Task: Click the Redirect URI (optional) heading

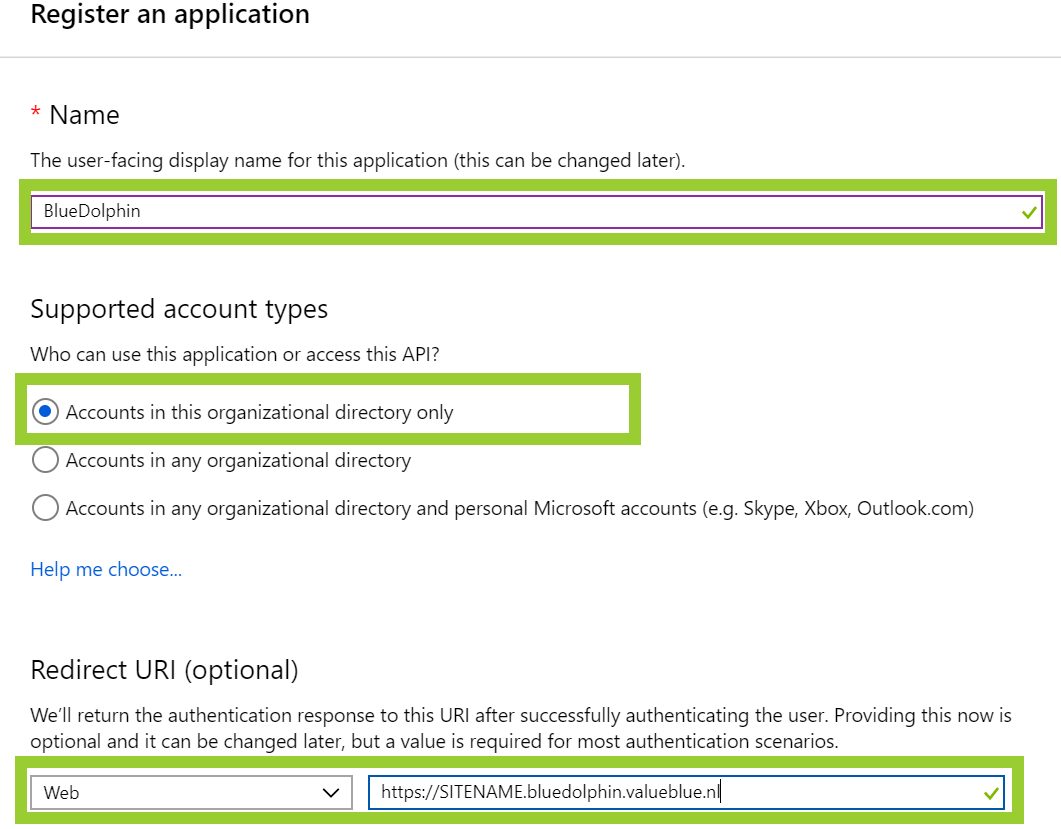Action: tap(164, 670)
